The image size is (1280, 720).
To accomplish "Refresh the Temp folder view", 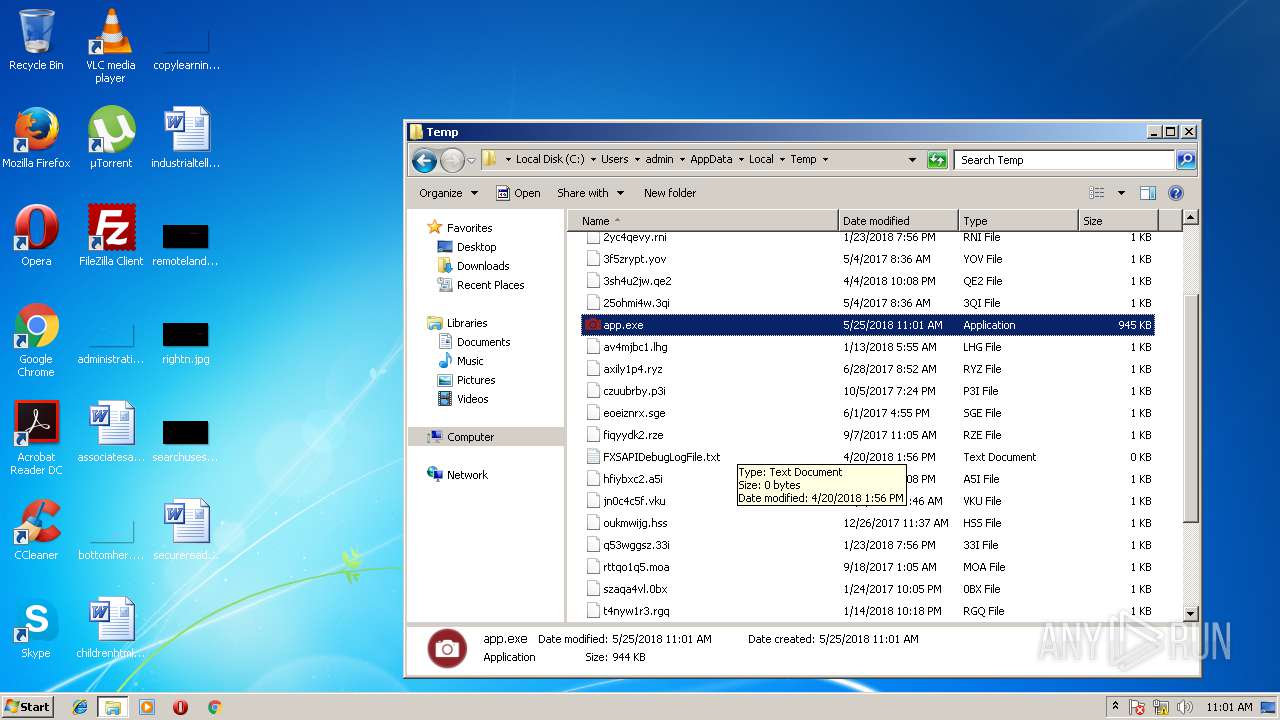I will [x=937, y=160].
